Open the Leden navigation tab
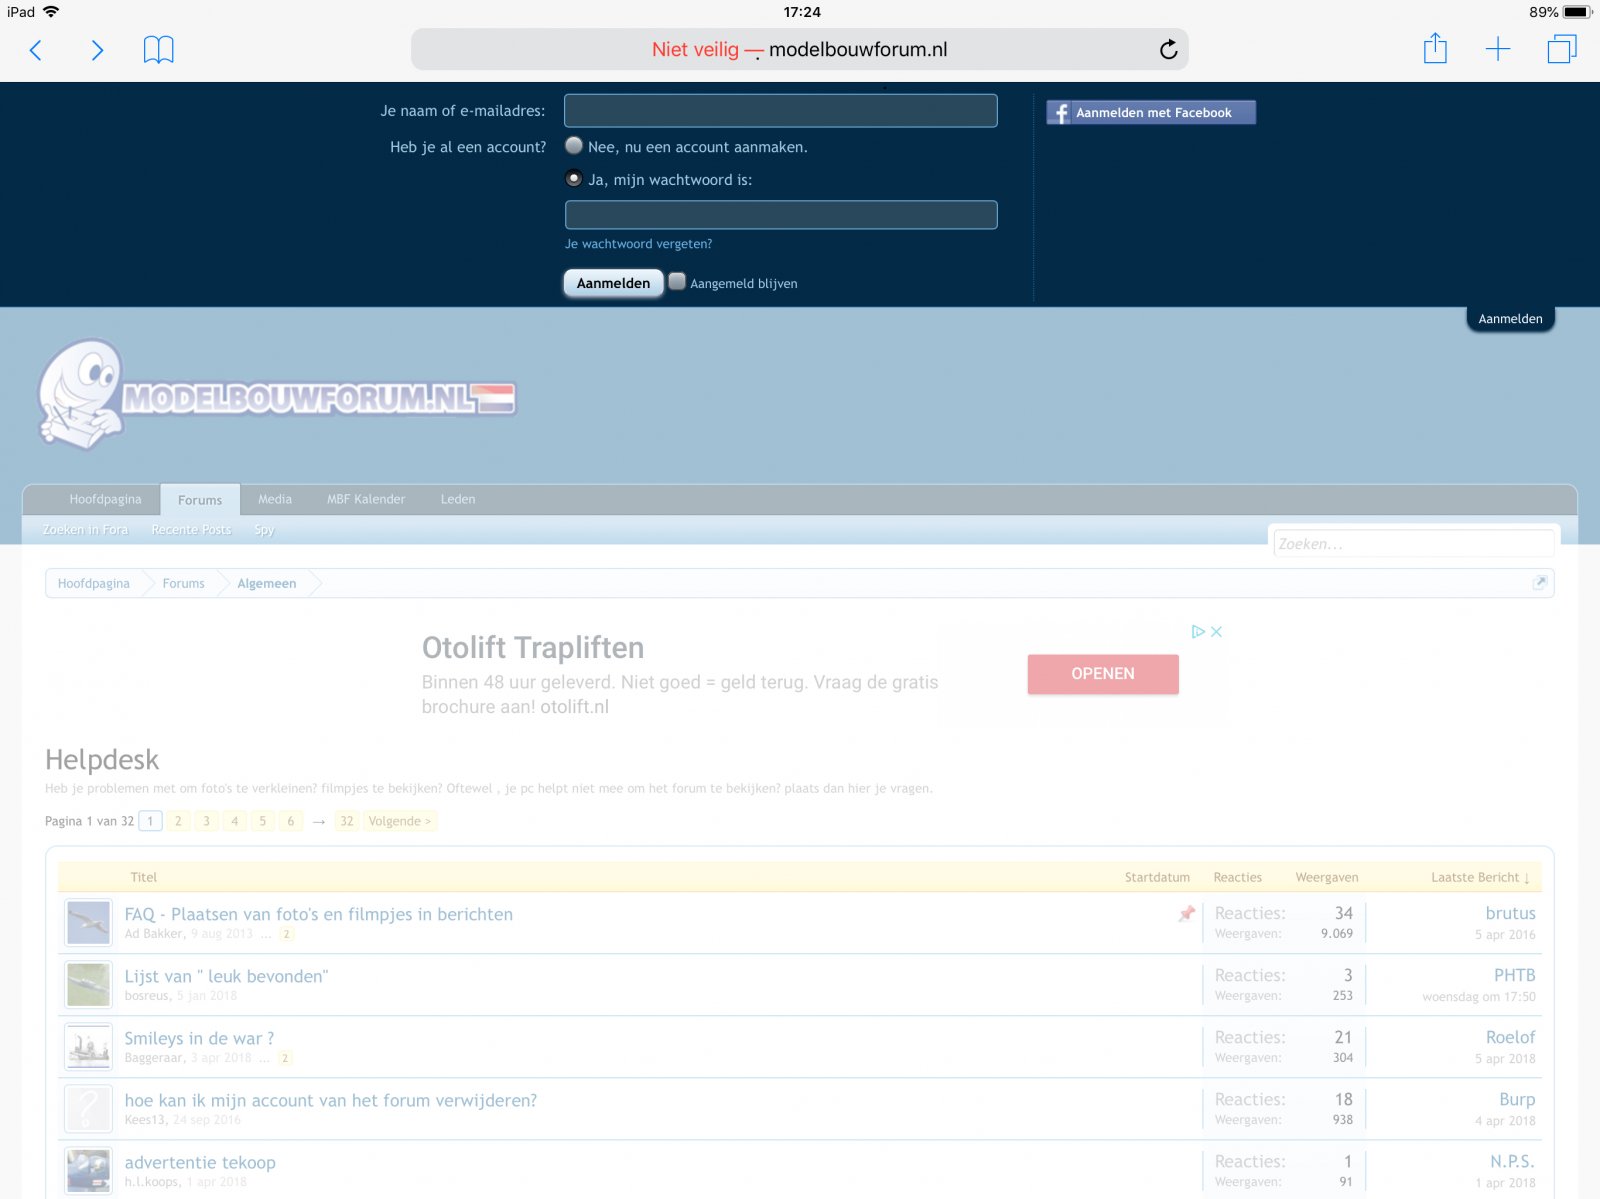1600x1199 pixels. (458, 499)
